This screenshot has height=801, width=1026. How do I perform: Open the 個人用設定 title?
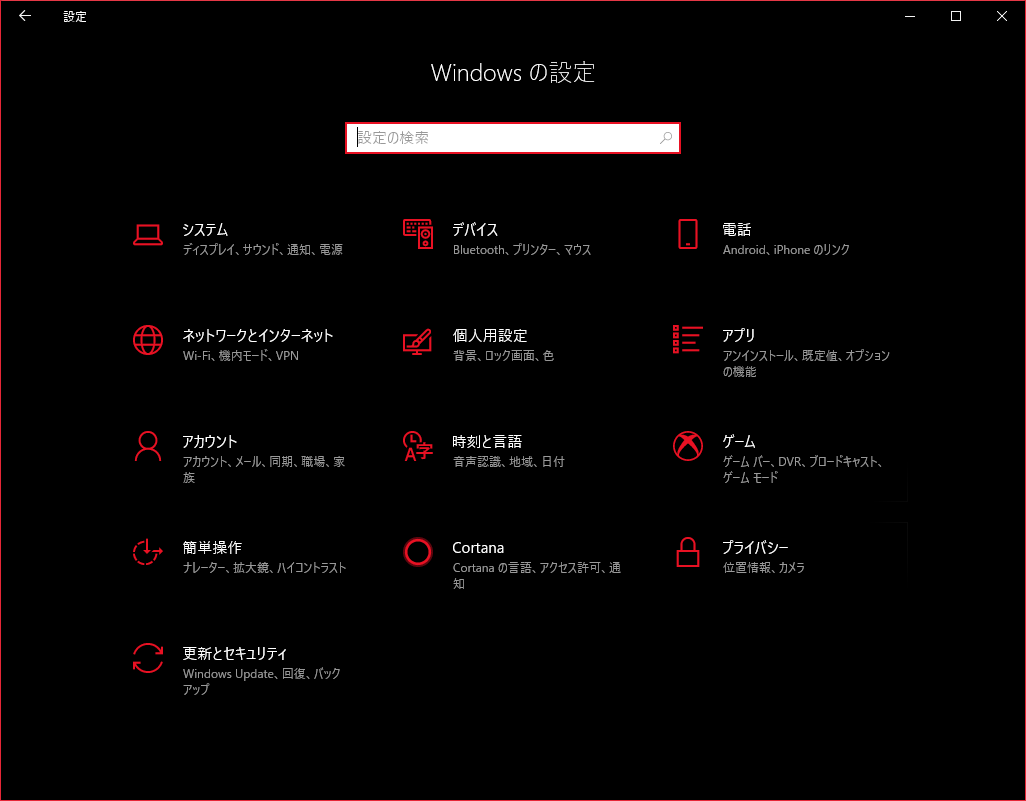[x=489, y=336]
